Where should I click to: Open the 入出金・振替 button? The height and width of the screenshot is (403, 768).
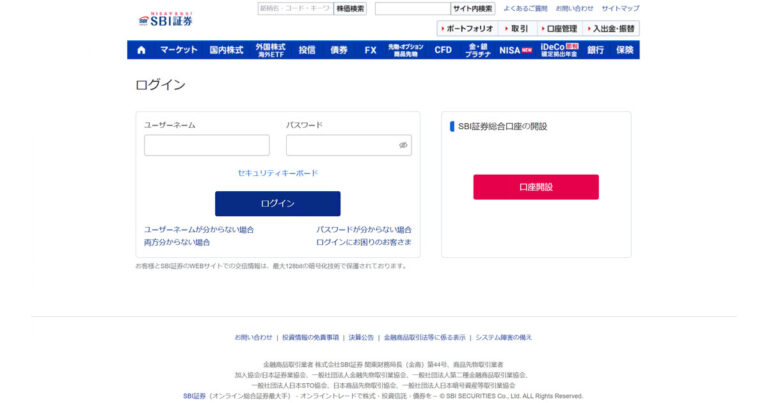610,29
